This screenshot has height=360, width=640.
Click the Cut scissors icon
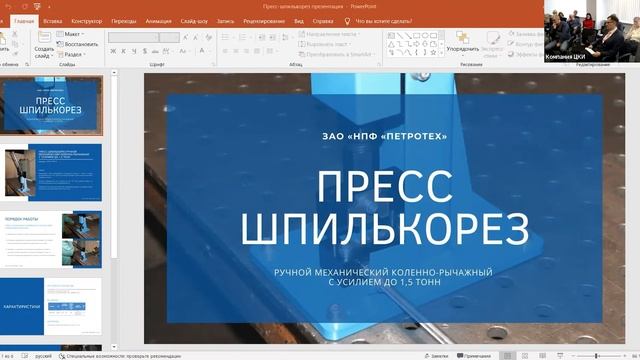[15, 34]
